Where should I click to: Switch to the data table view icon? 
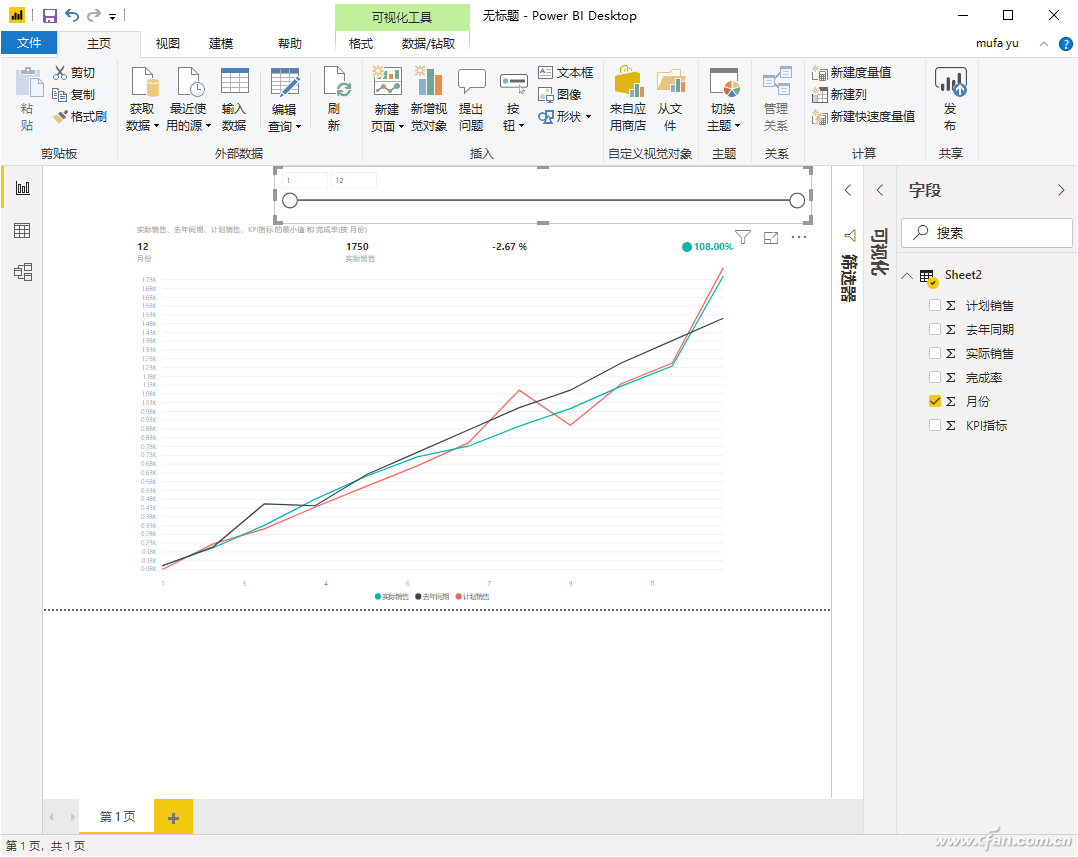(22, 231)
